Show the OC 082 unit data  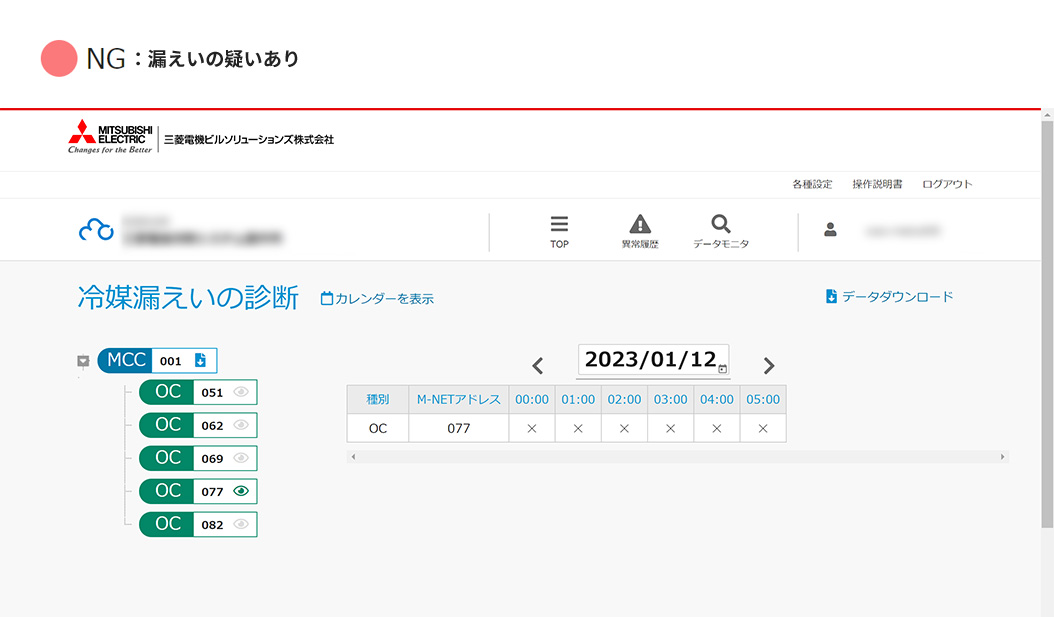click(240, 524)
